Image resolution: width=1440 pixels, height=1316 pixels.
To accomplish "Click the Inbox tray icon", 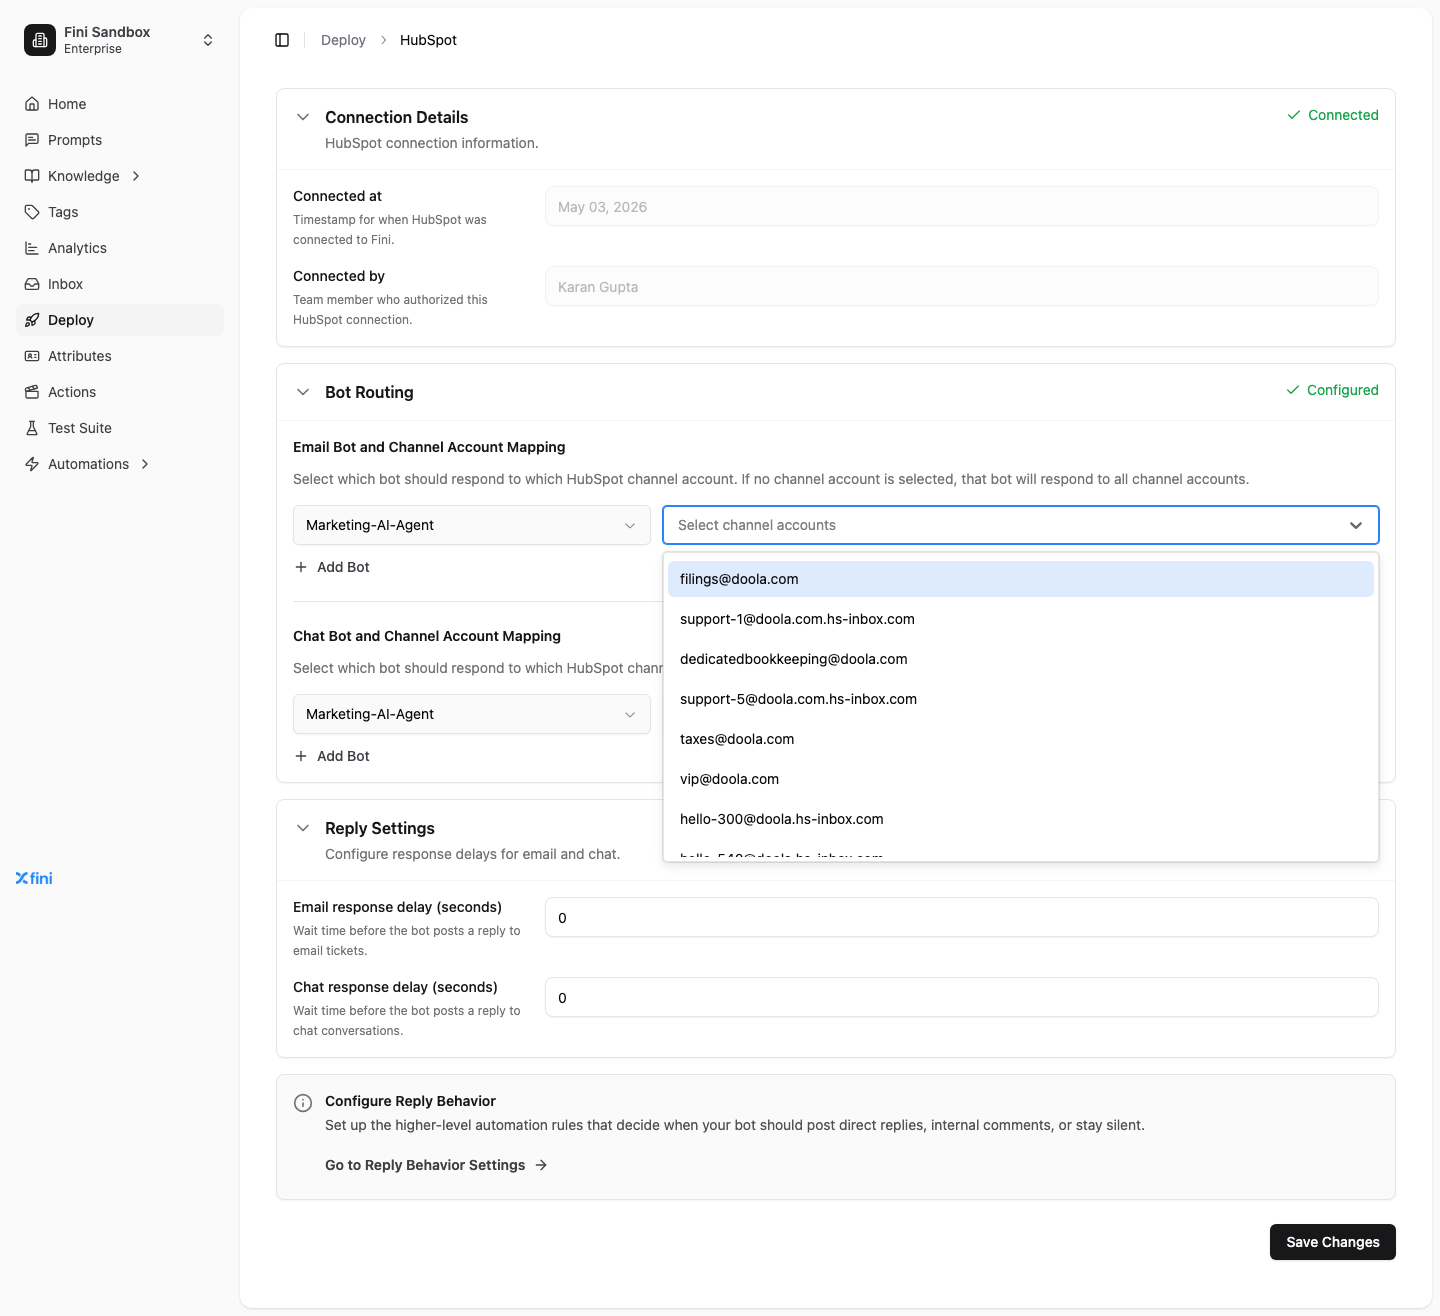I will click(32, 284).
